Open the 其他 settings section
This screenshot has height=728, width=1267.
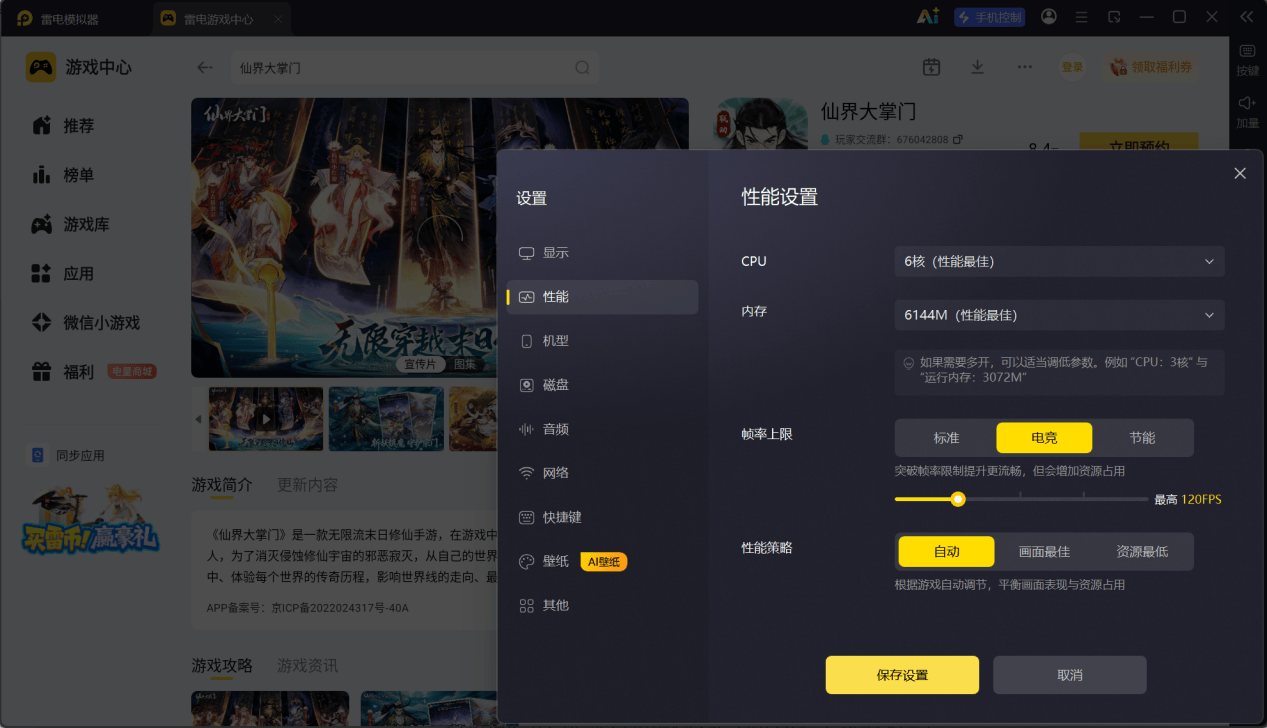coord(602,605)
